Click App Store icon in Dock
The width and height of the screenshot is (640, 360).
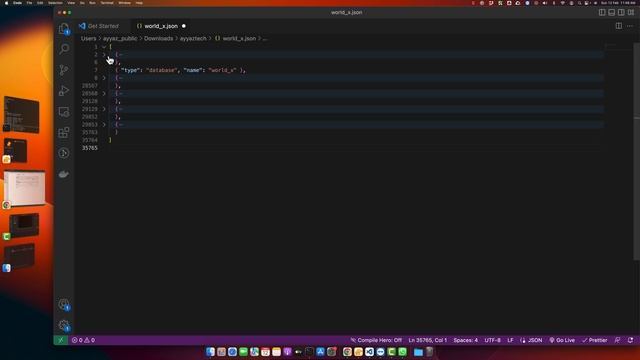tap(320, 352)
